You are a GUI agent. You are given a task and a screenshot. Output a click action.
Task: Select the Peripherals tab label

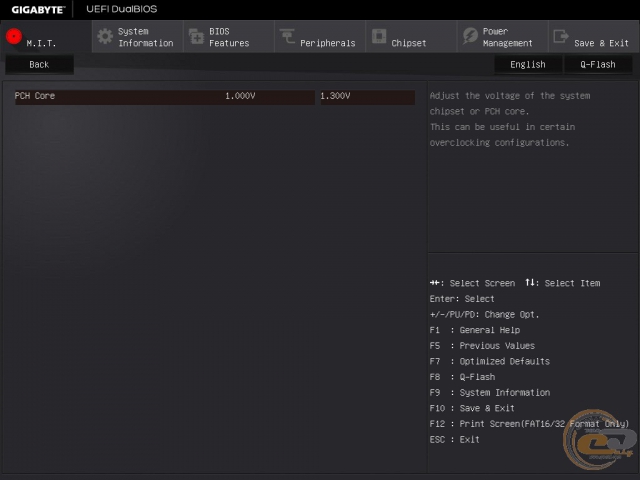[x=327, y=44]
